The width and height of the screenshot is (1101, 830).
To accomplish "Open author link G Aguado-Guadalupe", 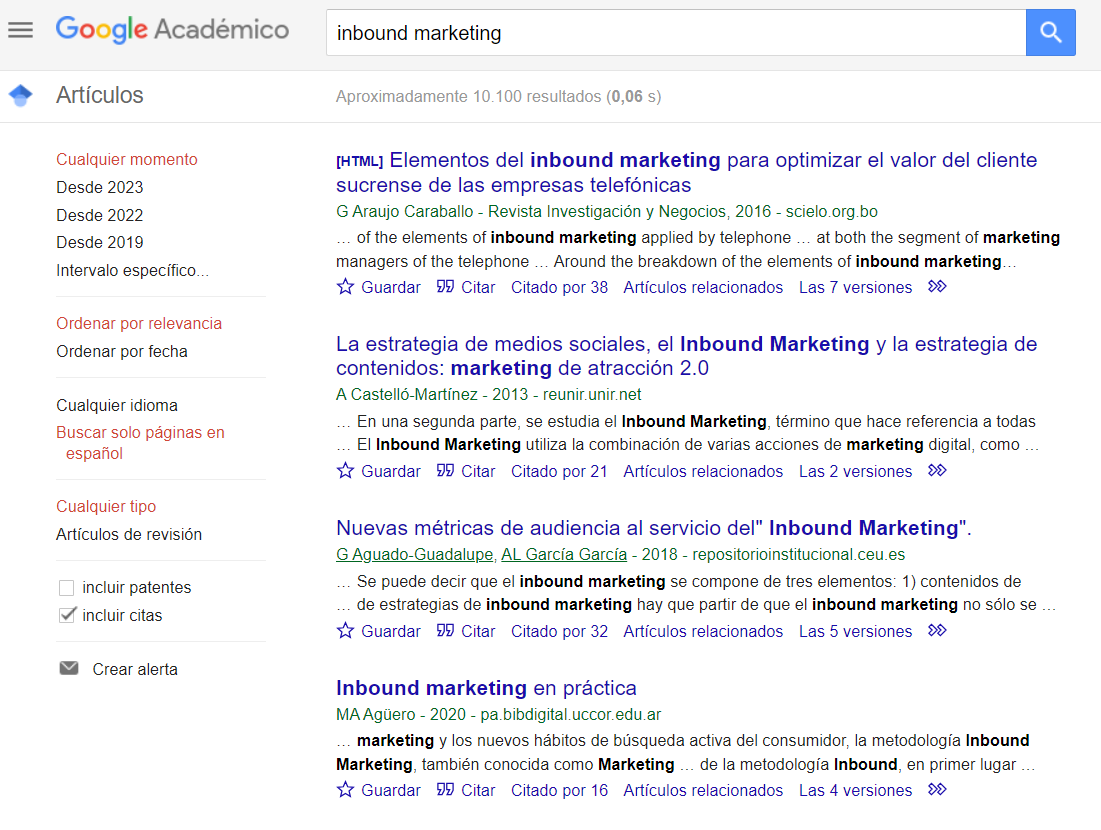I will coord(415,555).
